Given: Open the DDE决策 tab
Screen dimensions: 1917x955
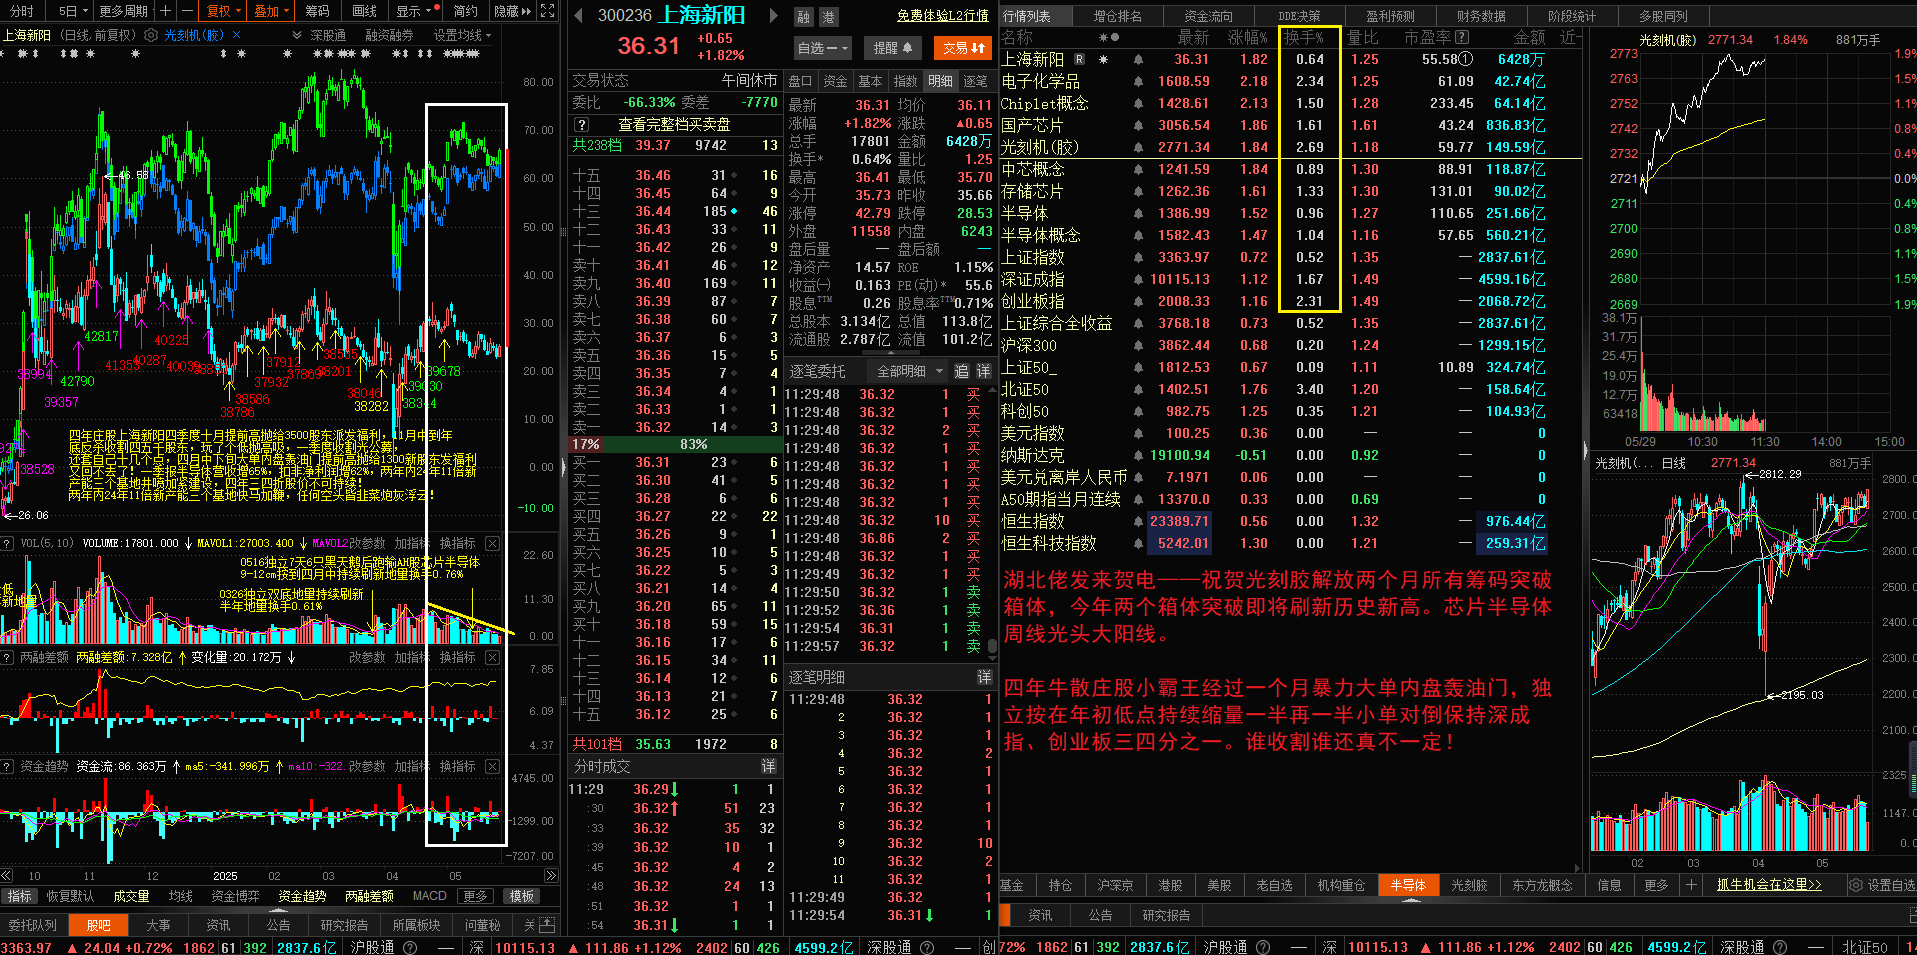Looking at the screenshot, I should (1299, 16).
